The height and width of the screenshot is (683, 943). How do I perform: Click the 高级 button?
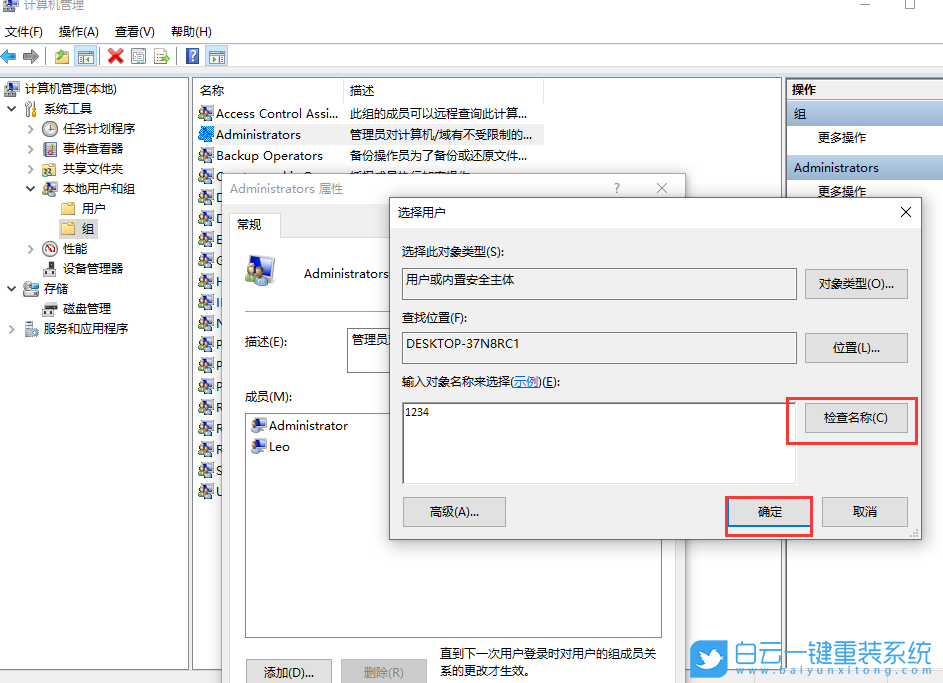(x=454, y=512)
